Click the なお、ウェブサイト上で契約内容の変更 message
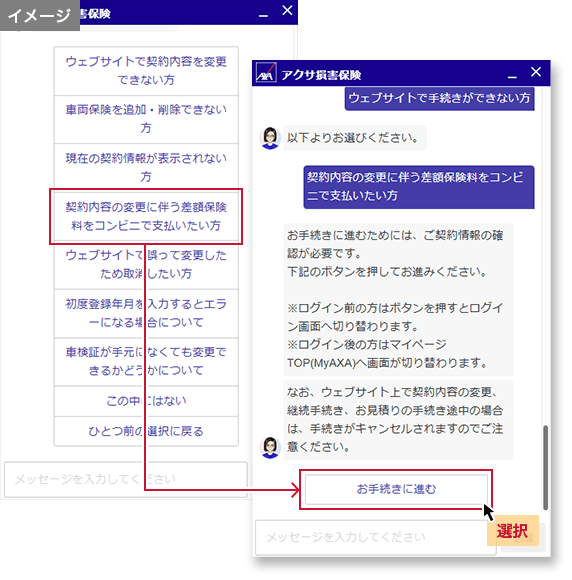 pyautogui.click(x=398, y=420)
